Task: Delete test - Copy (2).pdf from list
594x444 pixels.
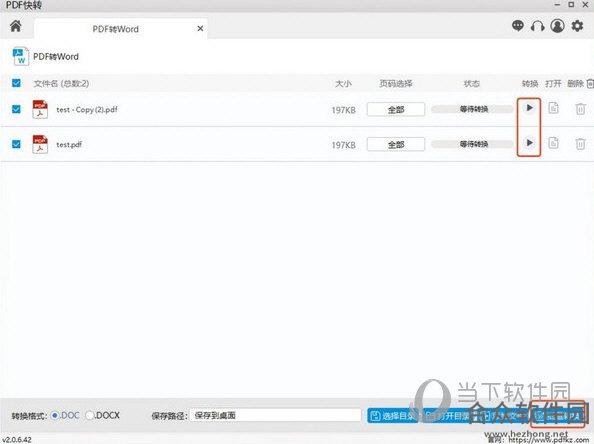Action: coord(580,109)
